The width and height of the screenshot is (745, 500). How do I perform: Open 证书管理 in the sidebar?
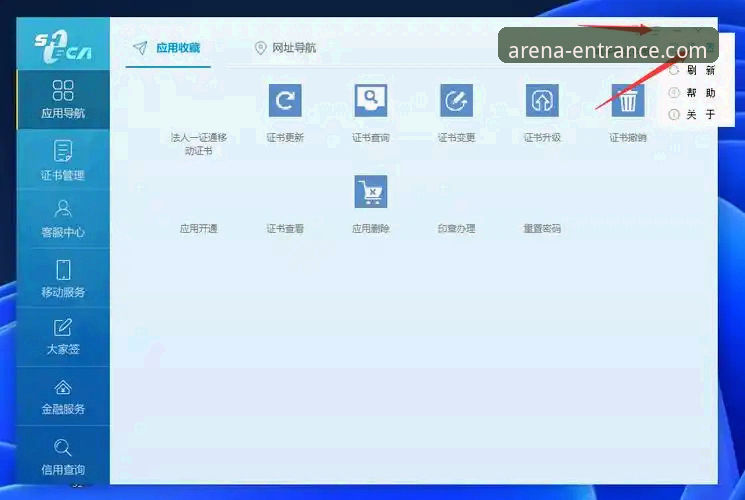(63, 161)
